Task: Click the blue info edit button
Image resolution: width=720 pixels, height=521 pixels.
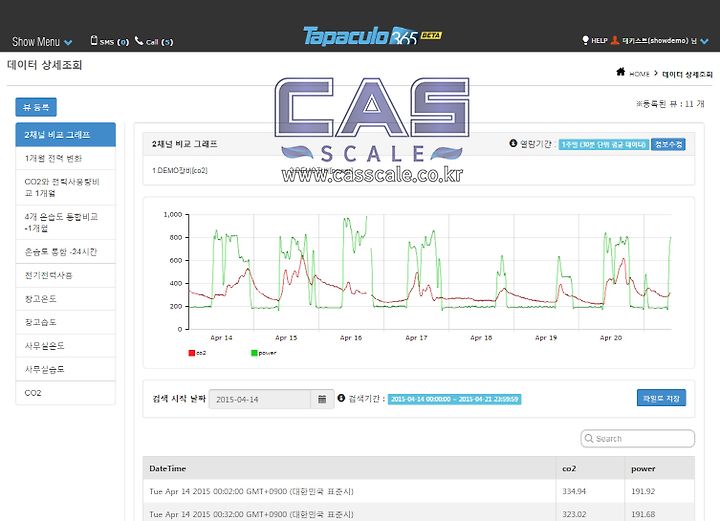Action: point(668,145)
